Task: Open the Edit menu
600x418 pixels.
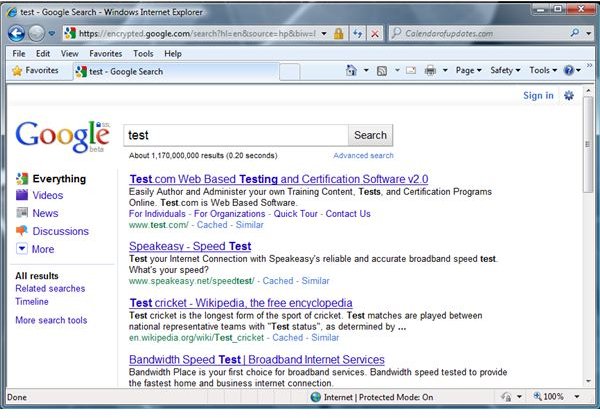Action: click(43, 54)
